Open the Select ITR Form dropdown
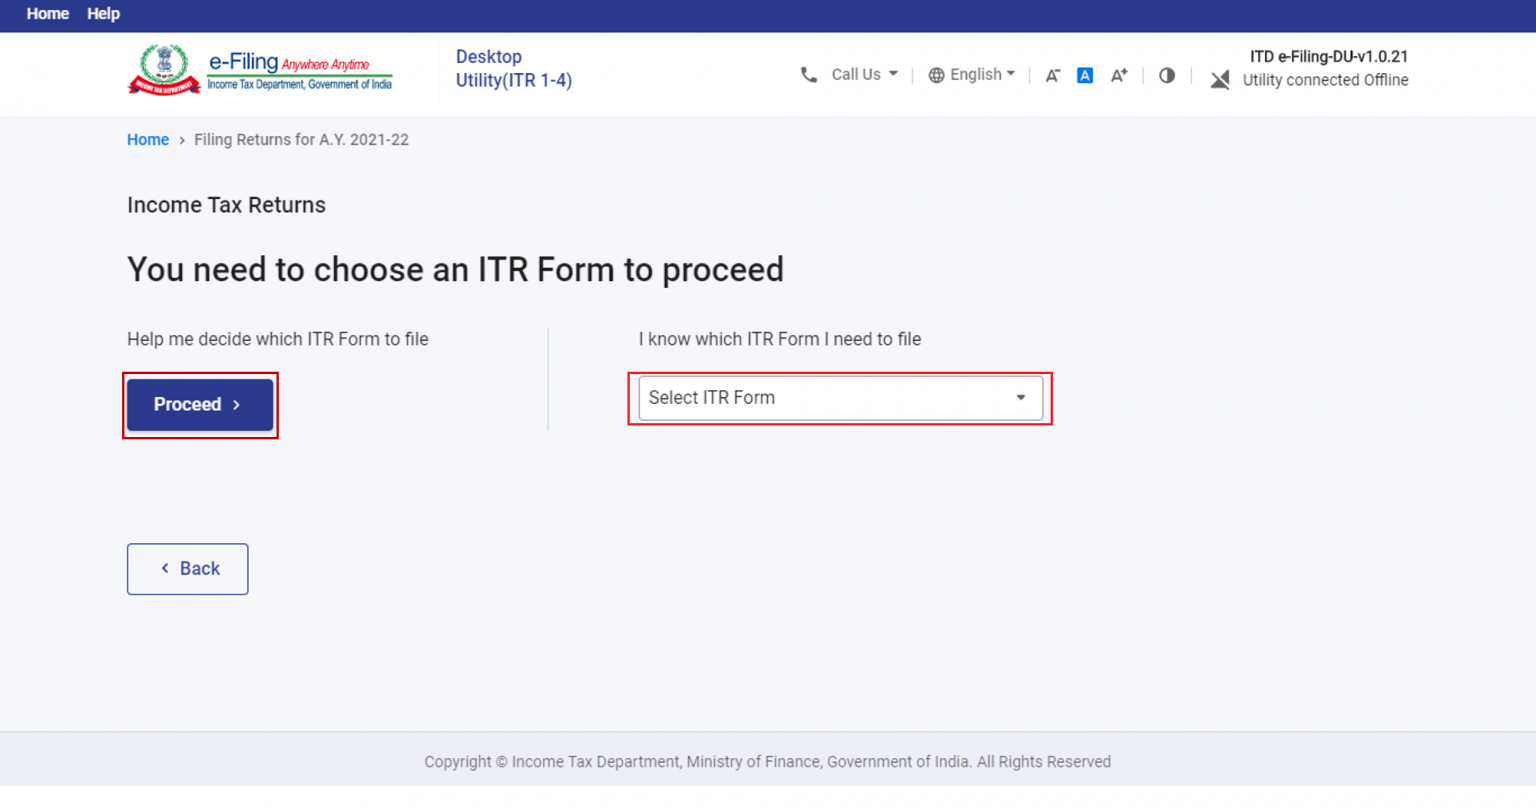Image resolution: width=1536 pixels, height=808 pixels. coord(839,398)
